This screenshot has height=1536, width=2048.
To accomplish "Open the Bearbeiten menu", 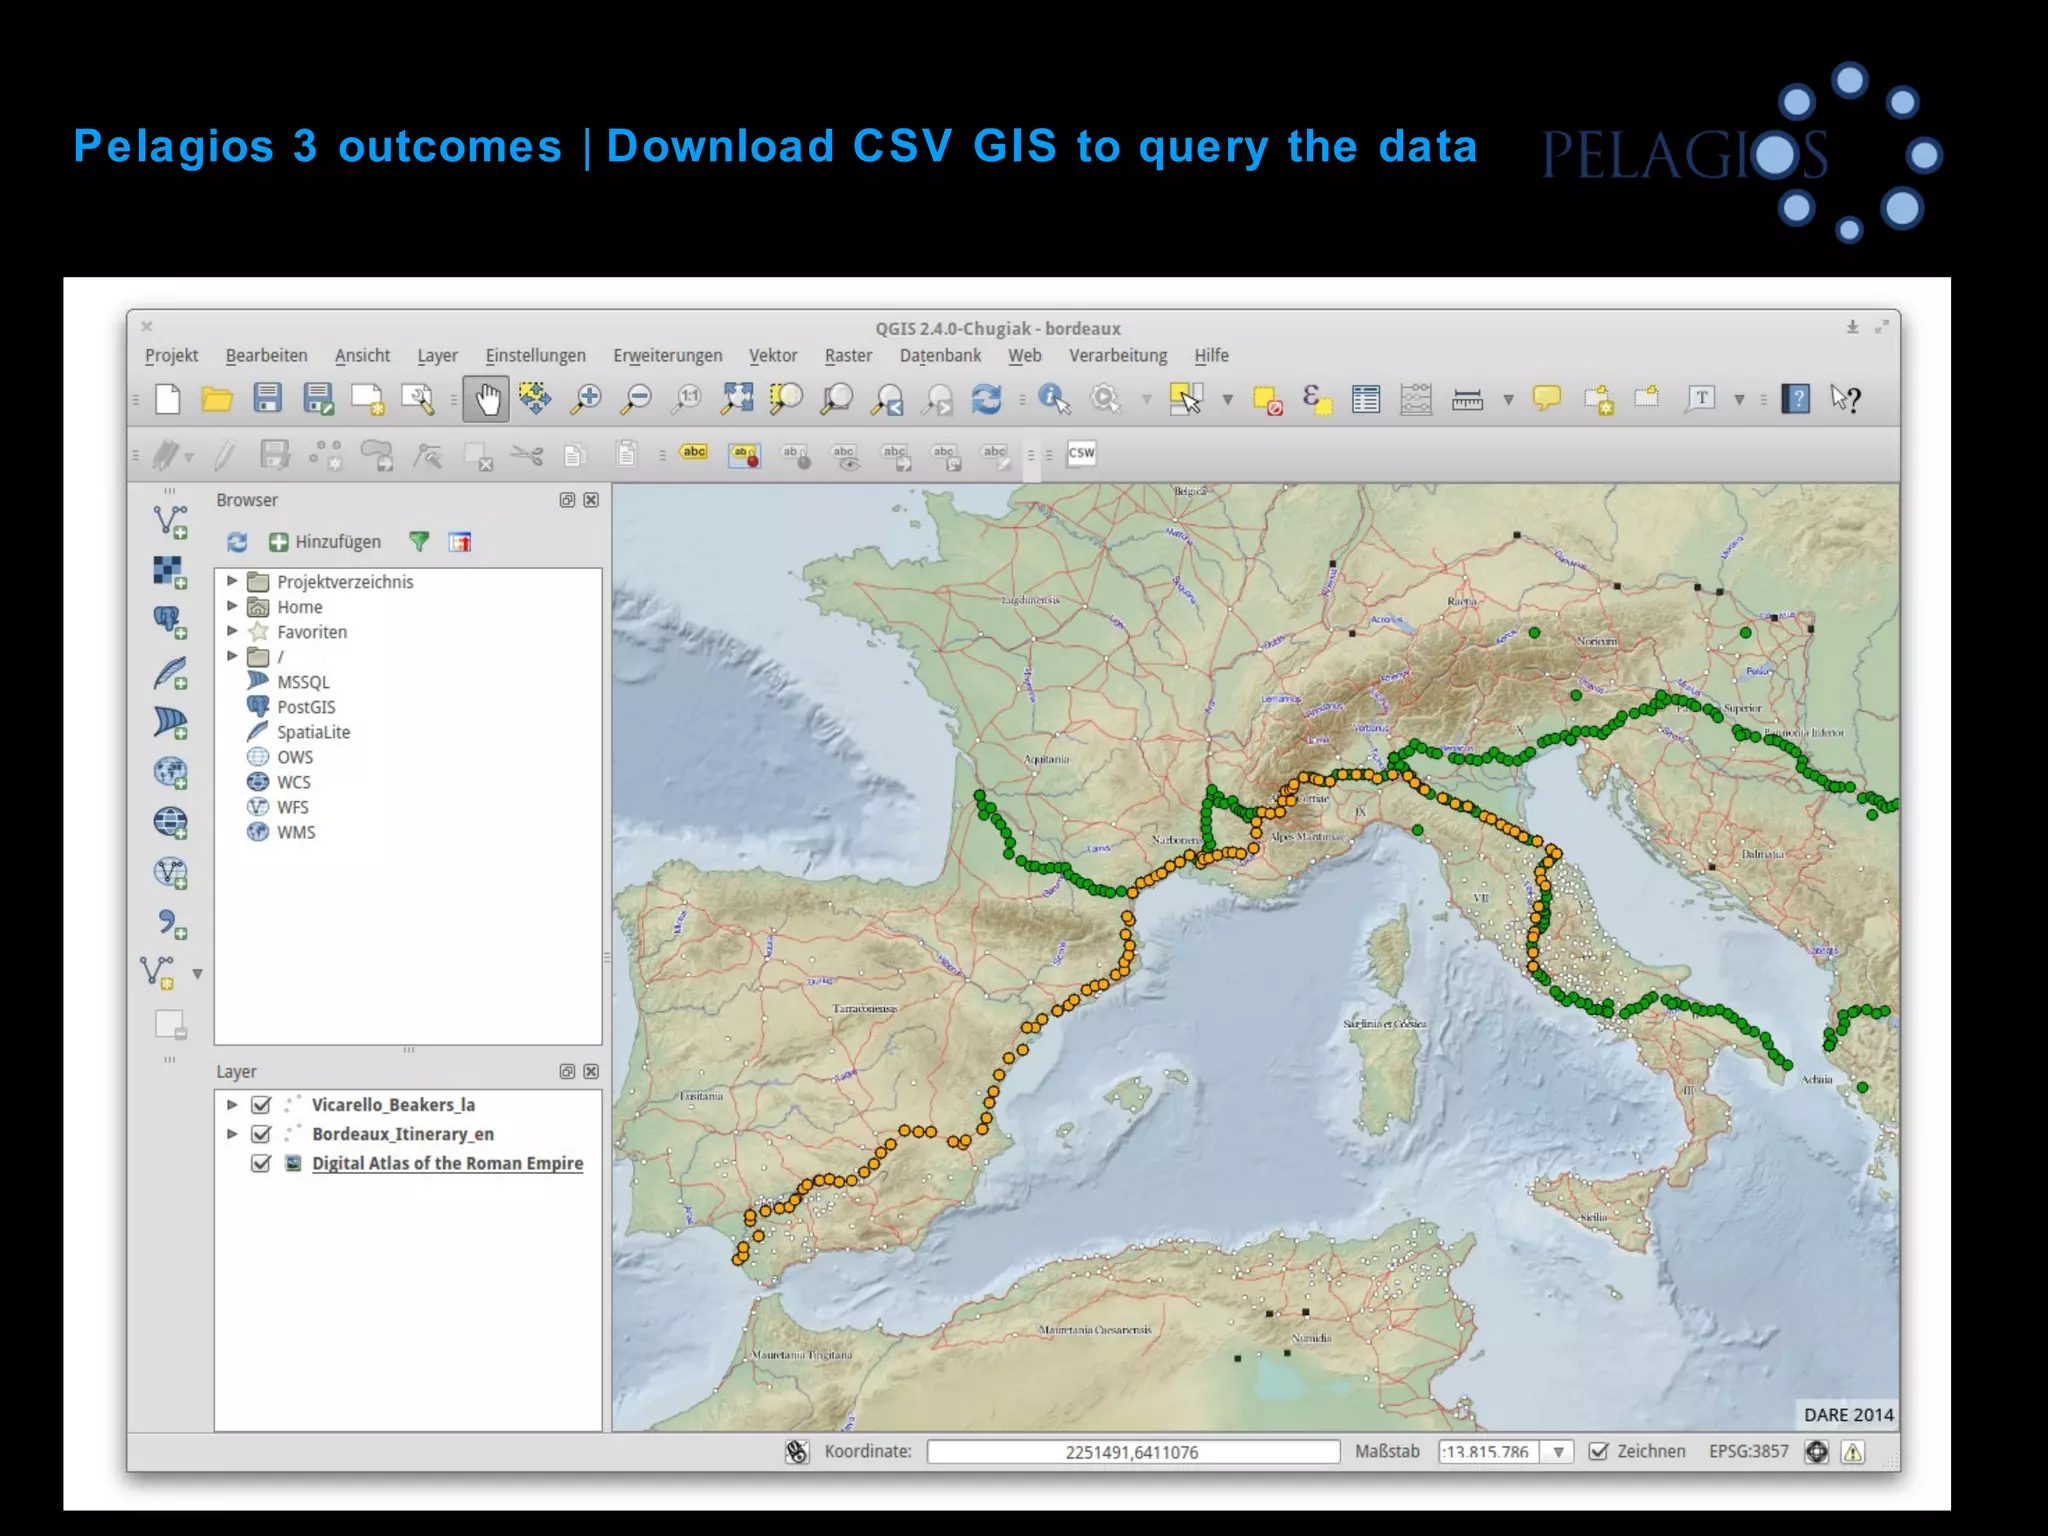I will tap(266, 356).
